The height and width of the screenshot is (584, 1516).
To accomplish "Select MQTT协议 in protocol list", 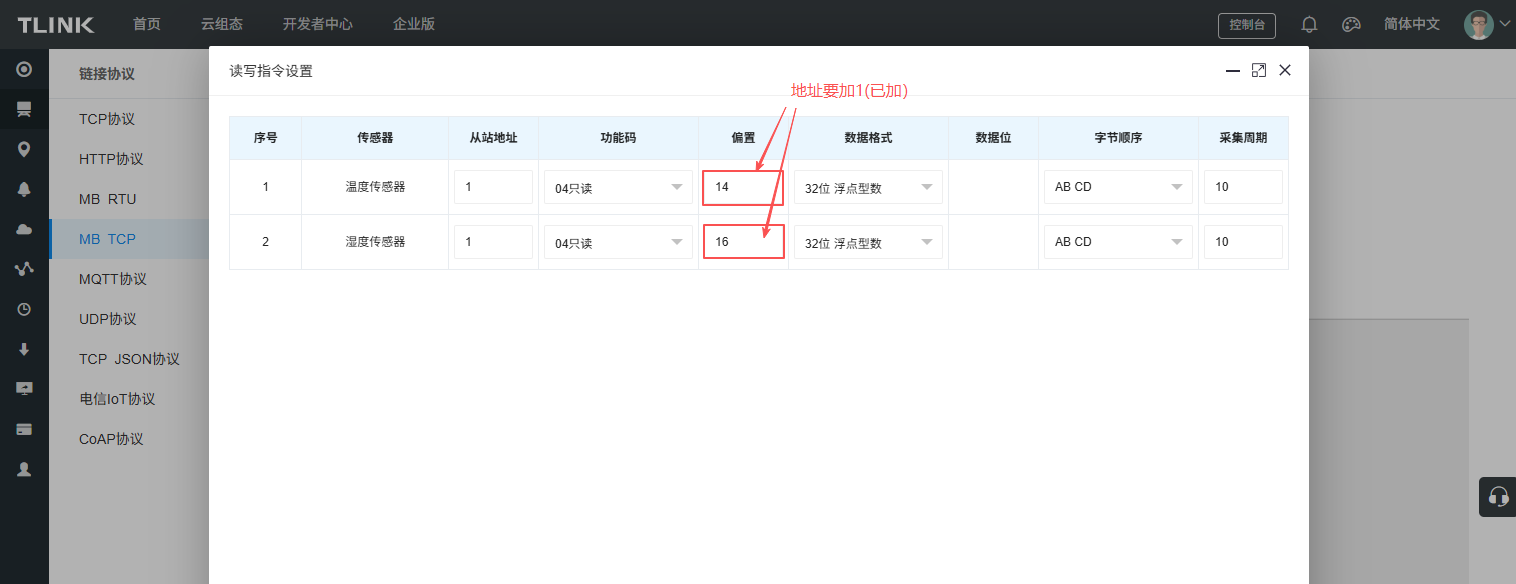I will coord(113,279).
